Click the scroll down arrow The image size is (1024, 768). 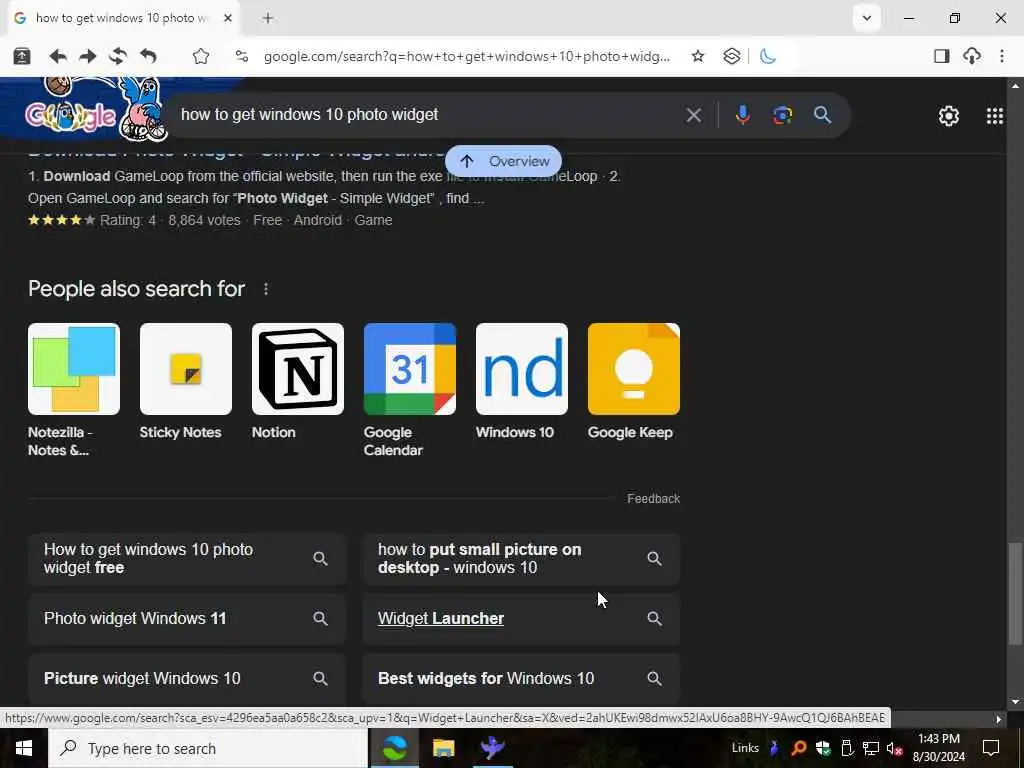(1015, 702)
